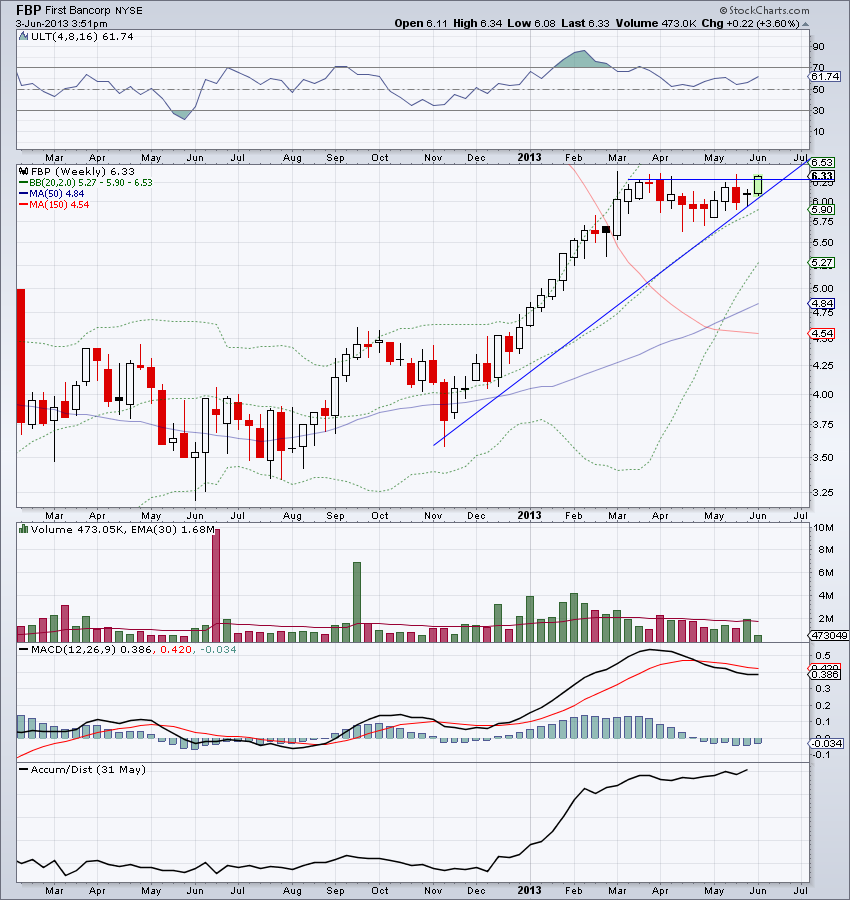
Task: Click the First Bancorp company name
Action: tap(77, 10)
